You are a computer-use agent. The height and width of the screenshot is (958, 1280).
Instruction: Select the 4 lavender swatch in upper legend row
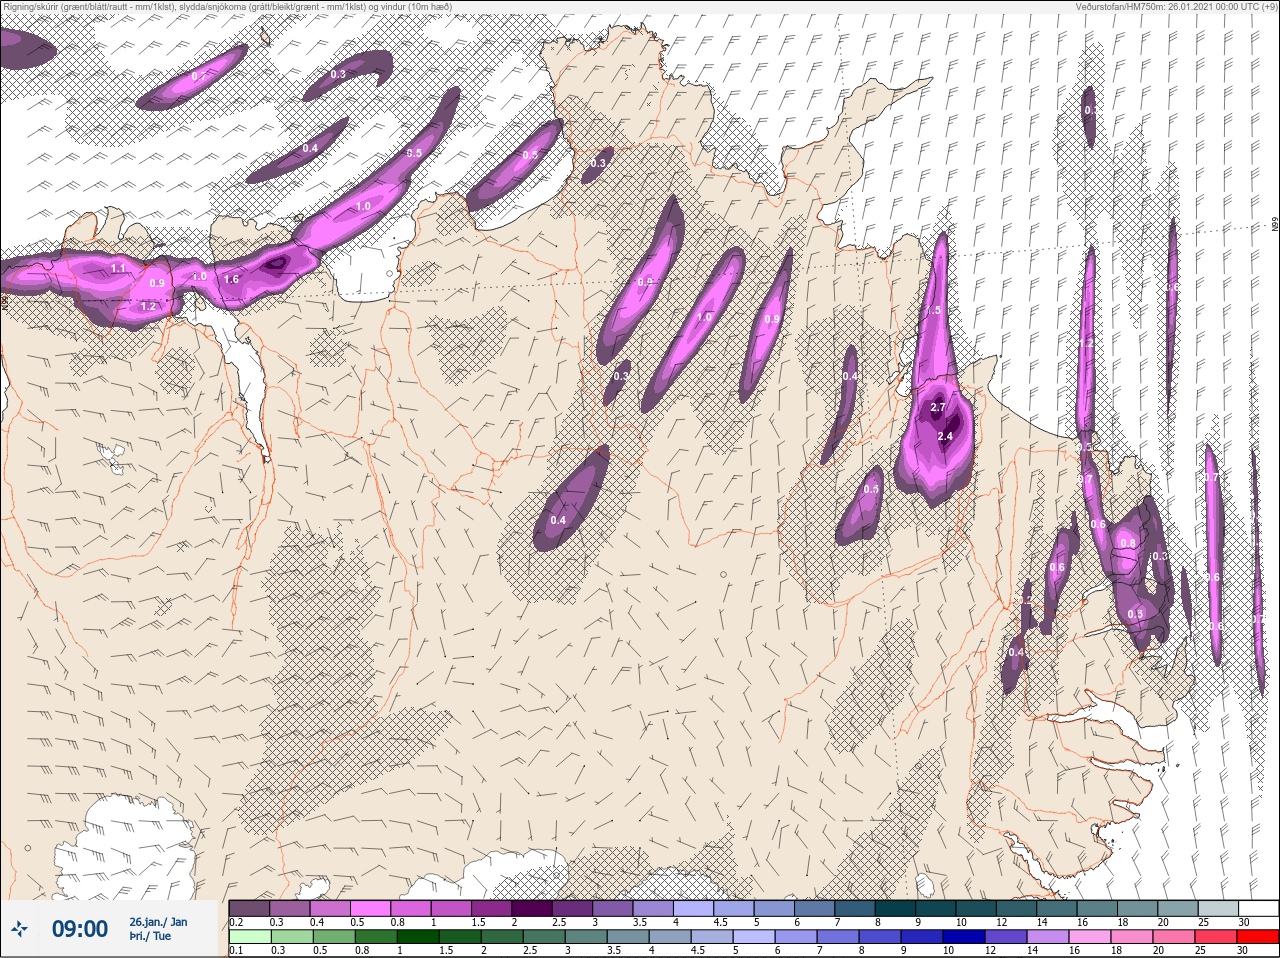pyautogui.click(x=694, y=907)
